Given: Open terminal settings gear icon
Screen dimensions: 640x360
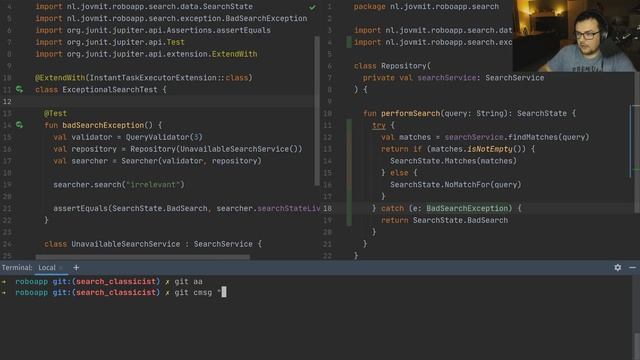Looking at the screenshot, I should coord(618,267).
